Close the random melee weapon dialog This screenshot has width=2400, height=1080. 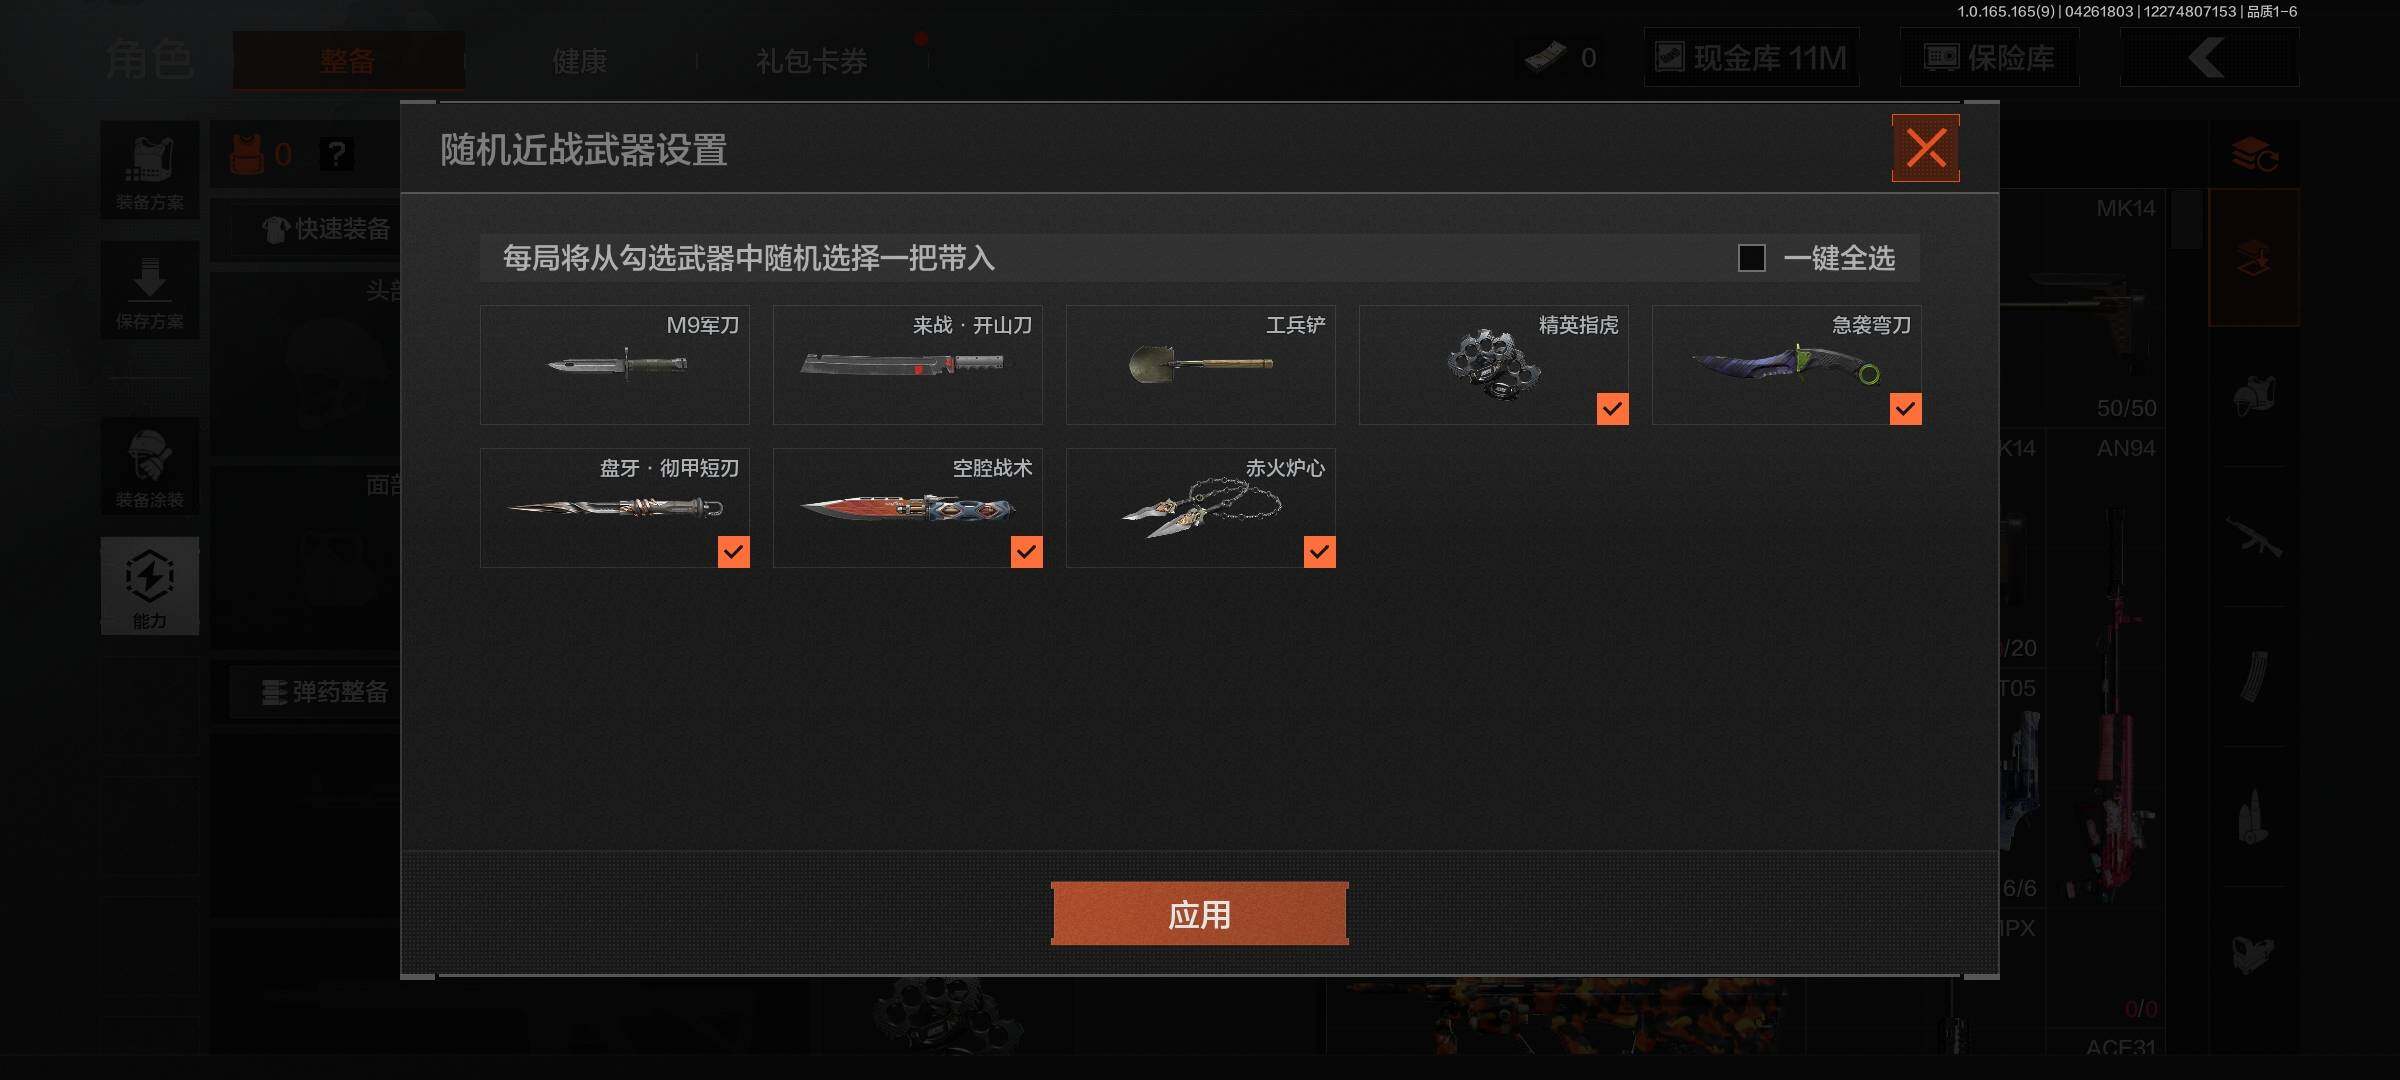click(1925, 148)
